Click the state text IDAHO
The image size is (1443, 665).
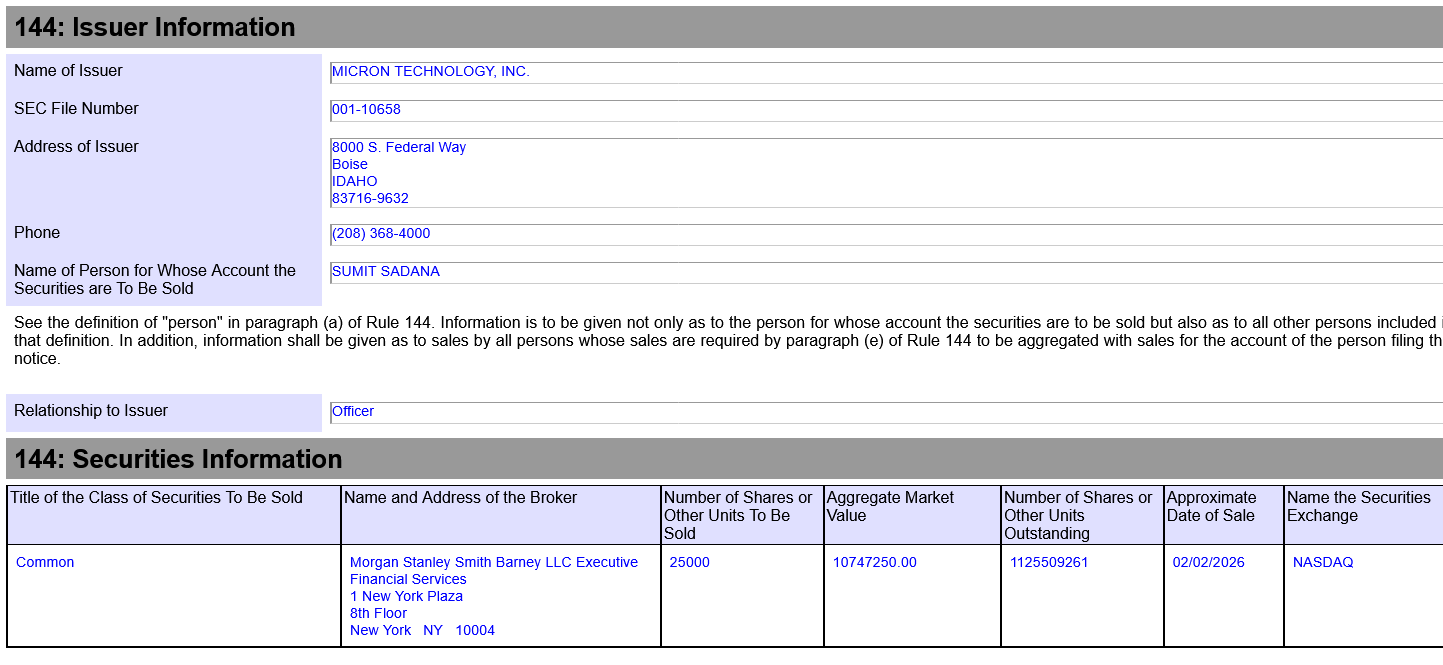click(355, 181)
